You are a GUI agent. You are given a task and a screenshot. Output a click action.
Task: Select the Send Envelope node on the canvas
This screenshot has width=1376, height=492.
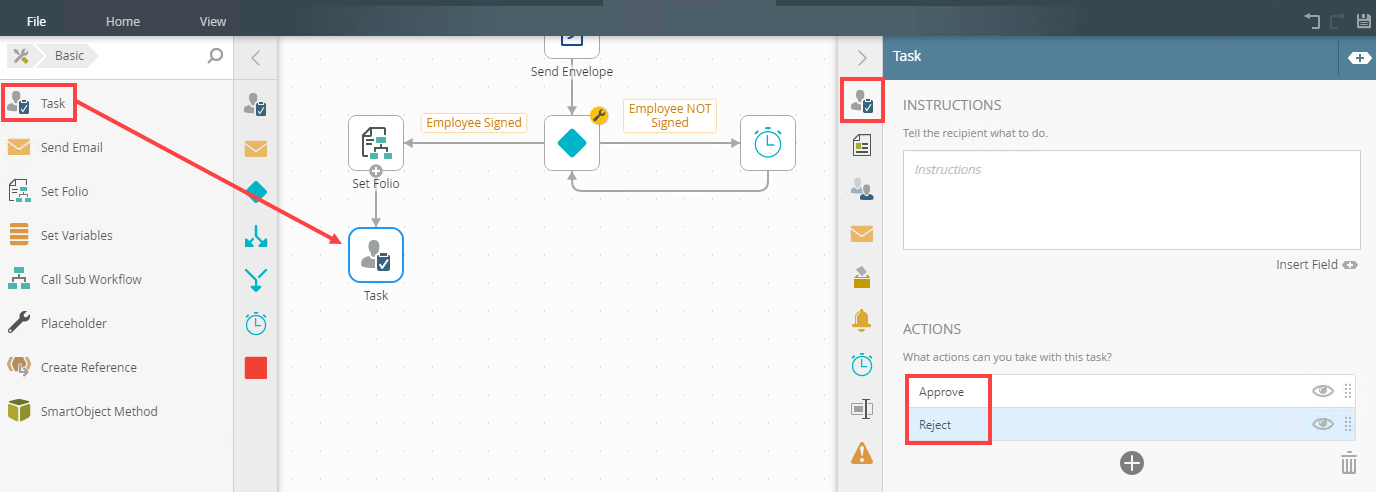572,47
